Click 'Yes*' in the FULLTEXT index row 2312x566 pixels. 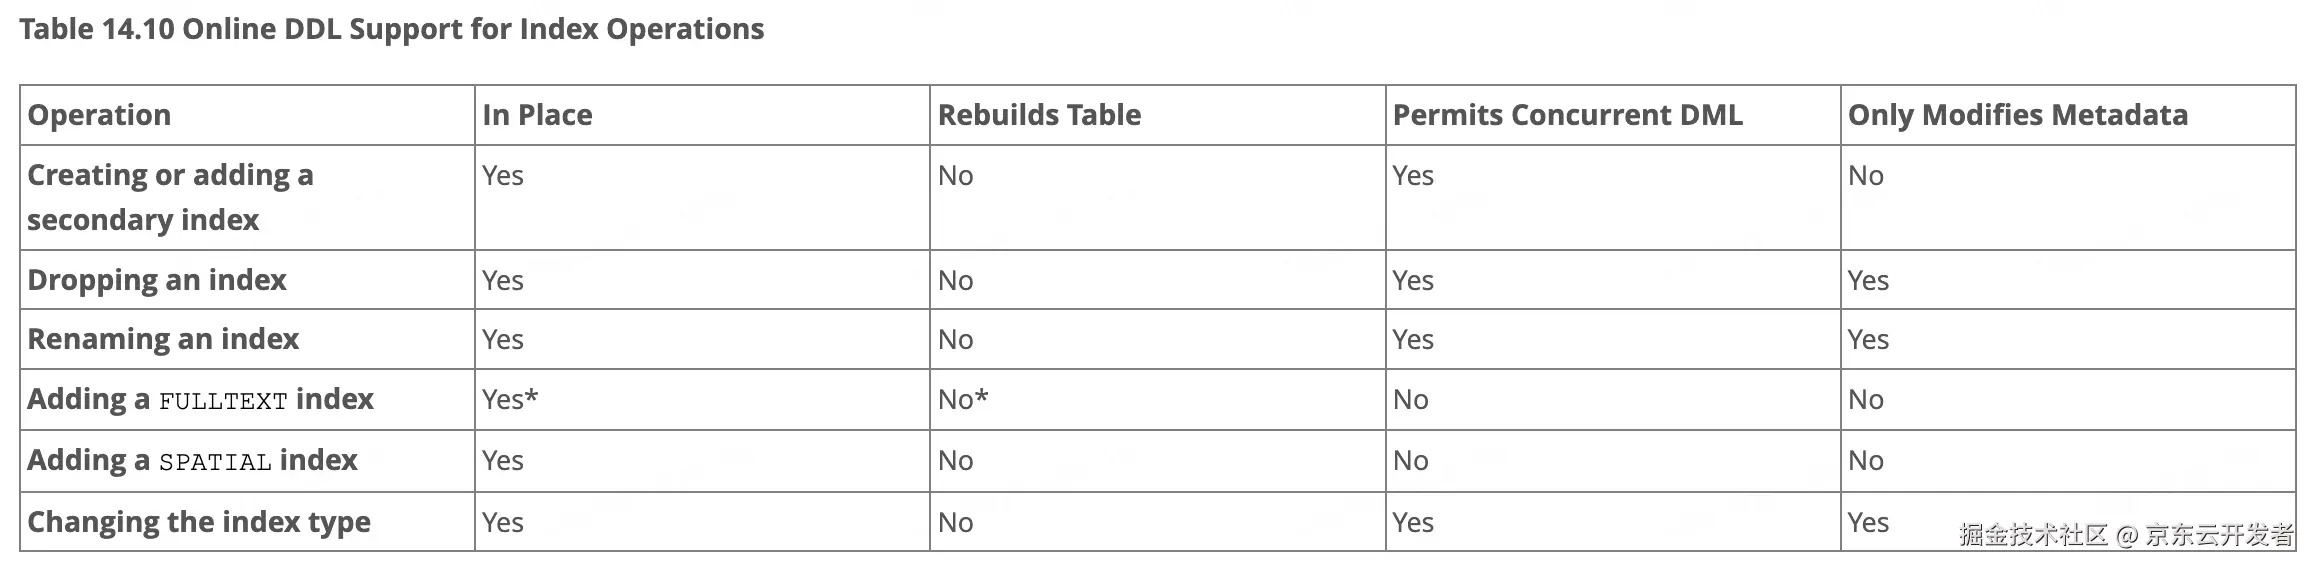pos(510,400)
